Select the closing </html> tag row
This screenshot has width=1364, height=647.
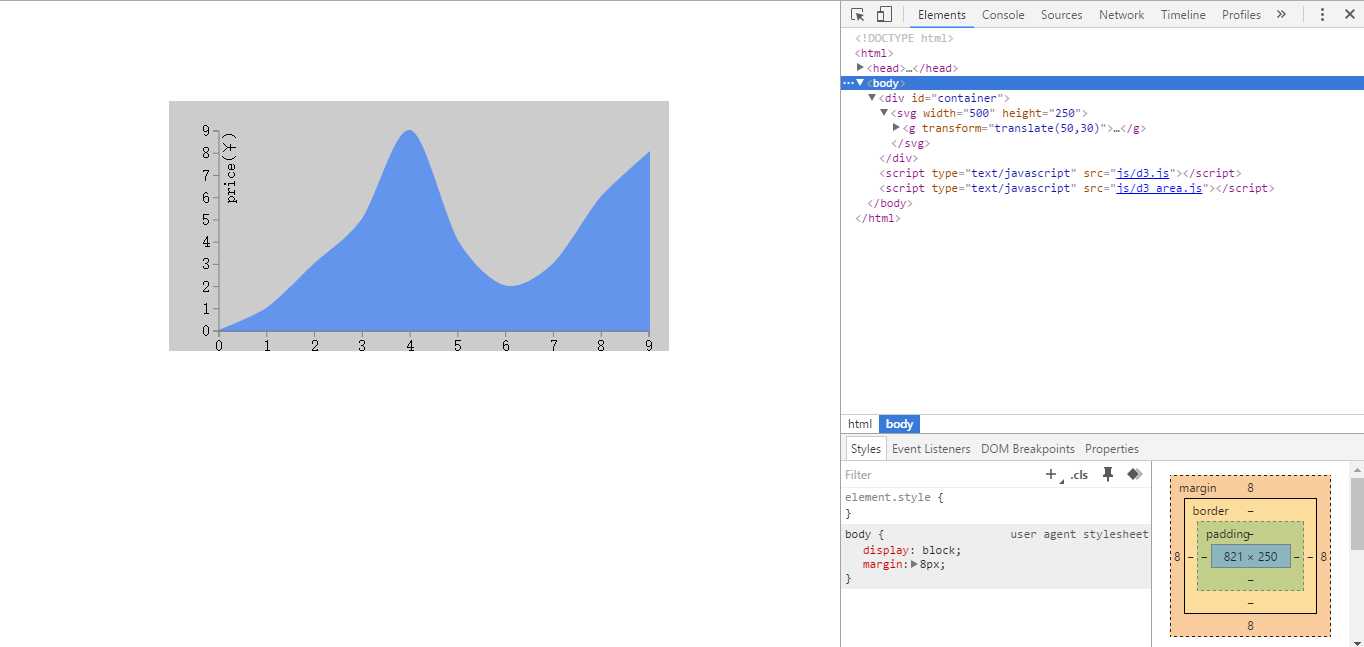click(x=877, y=218)
